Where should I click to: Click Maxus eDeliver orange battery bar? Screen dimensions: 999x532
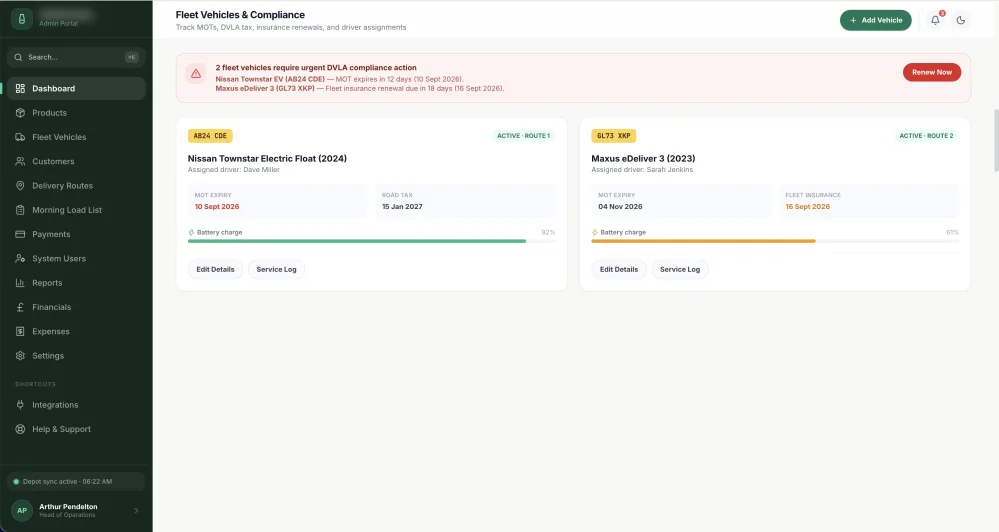click(703, 241)
